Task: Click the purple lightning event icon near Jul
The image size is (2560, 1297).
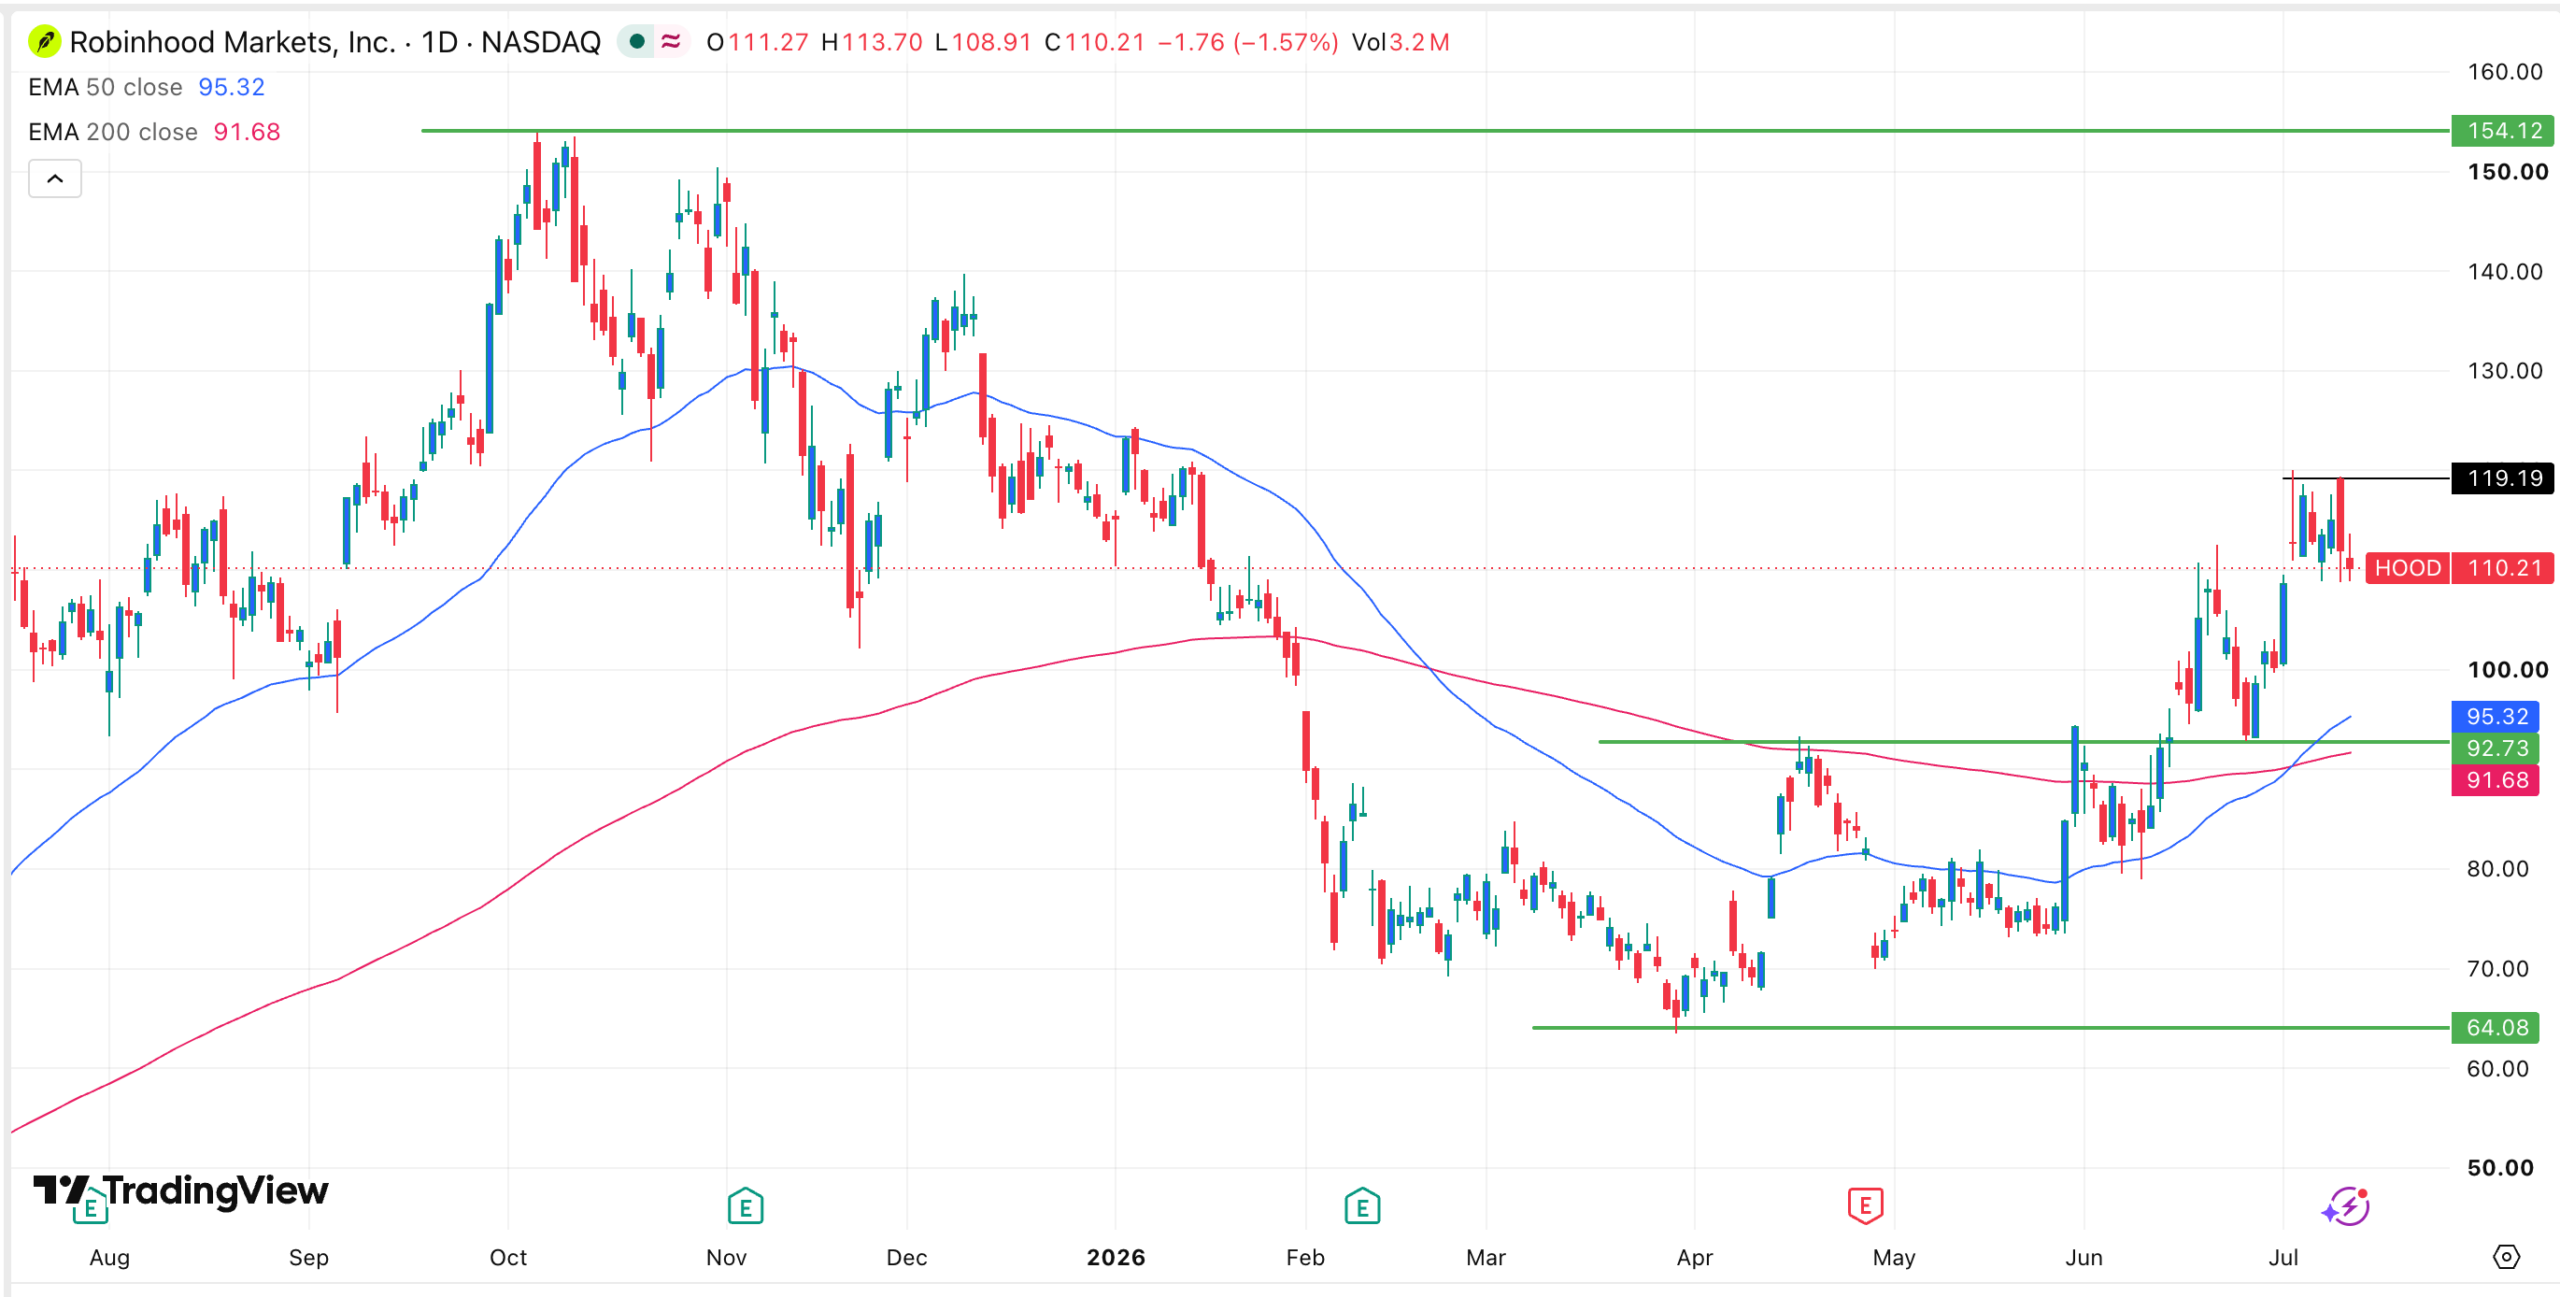Action: (2346, 1206)
